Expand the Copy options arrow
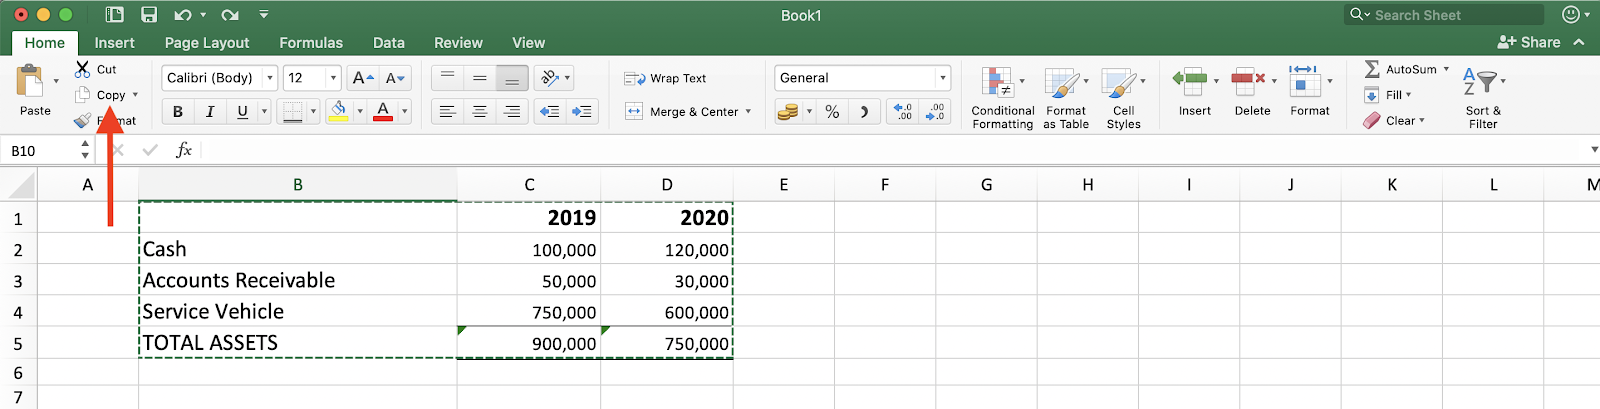Image resolution: width=1600 pixels, height=409 pixels. click(135, 95)
